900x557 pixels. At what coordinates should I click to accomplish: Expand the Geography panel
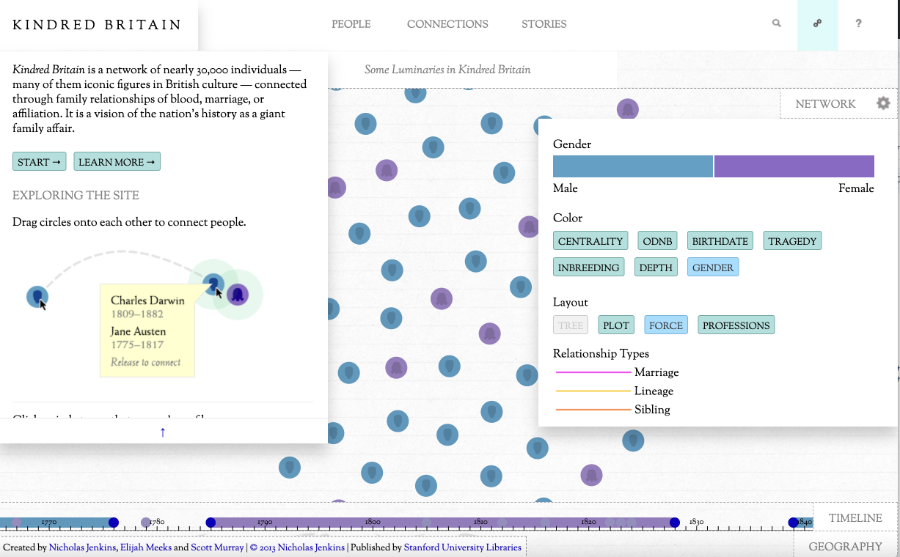[x=845, y=546]
